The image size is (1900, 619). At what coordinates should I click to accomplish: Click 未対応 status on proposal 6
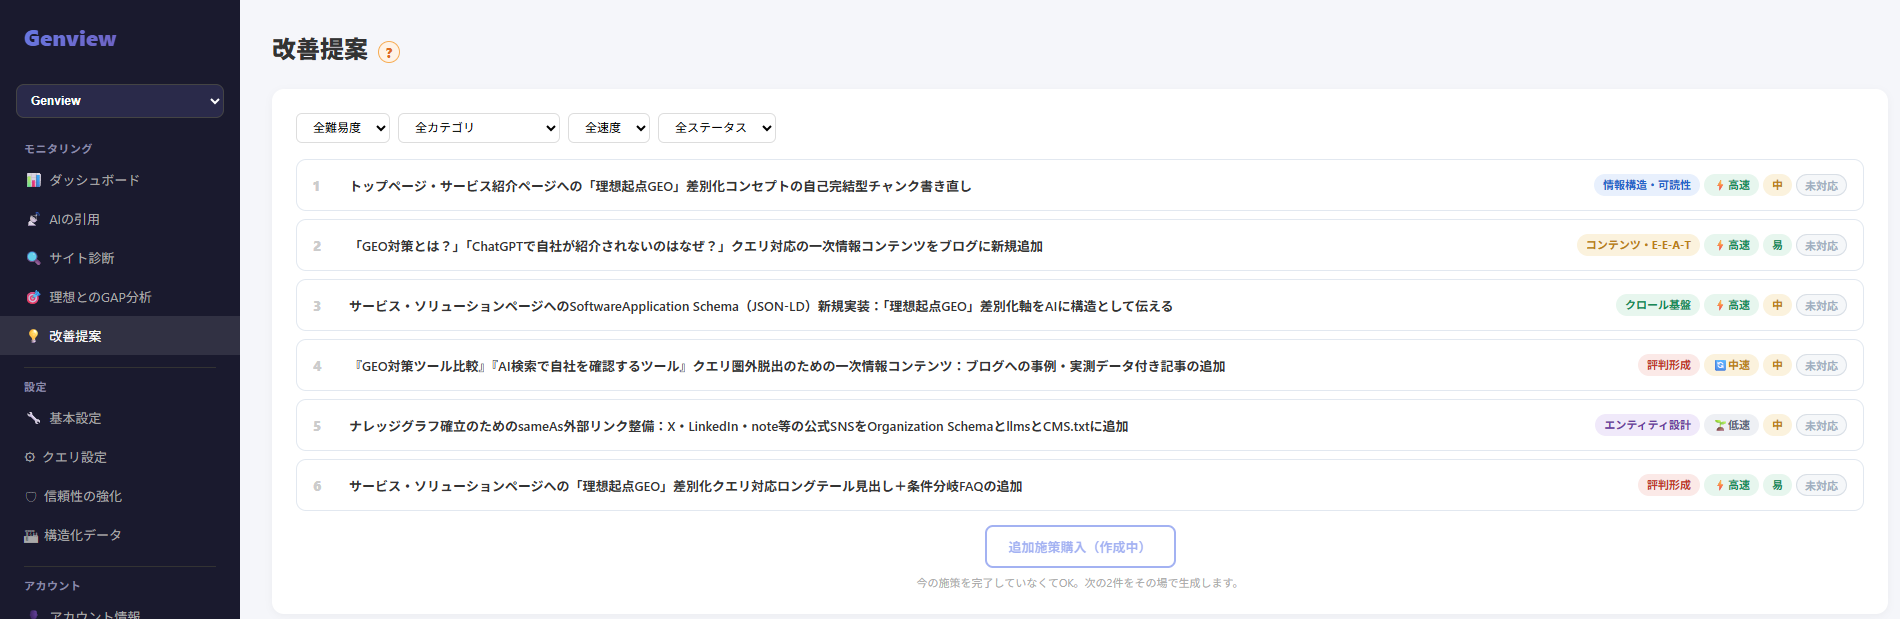pyautogui.click(x=1821, y=485)
